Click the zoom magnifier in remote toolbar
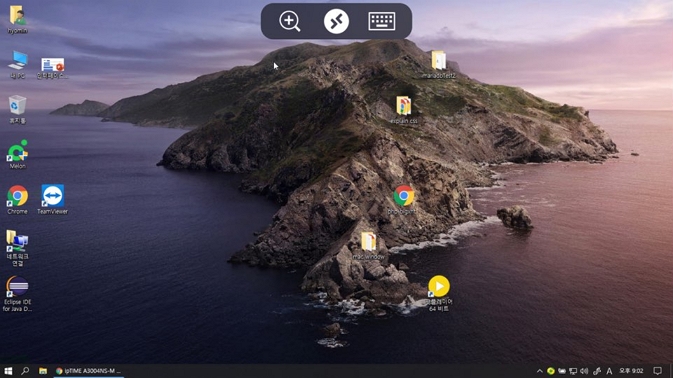Image resolution: width=673 pixels, height=378 pixels. (290, 21)
